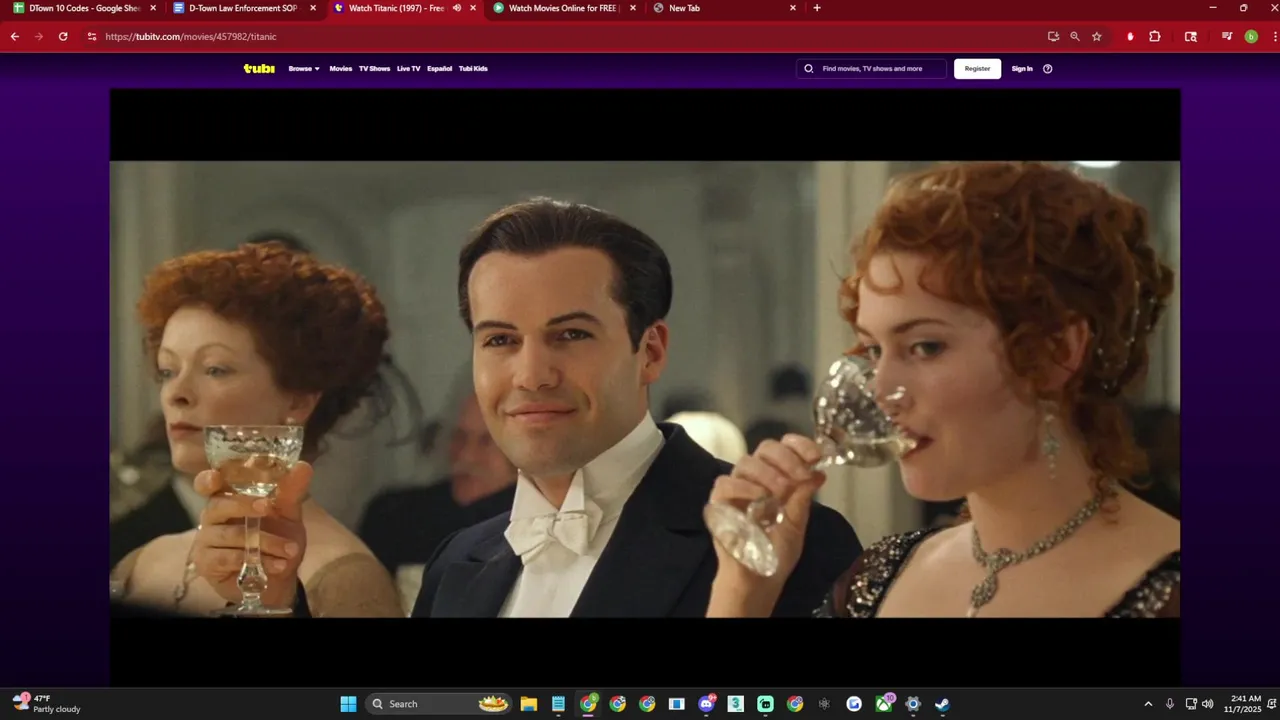Open the tab search side panel icon
The image size is (1280, 720).
pyautogui.click(x=1191, y=36)
